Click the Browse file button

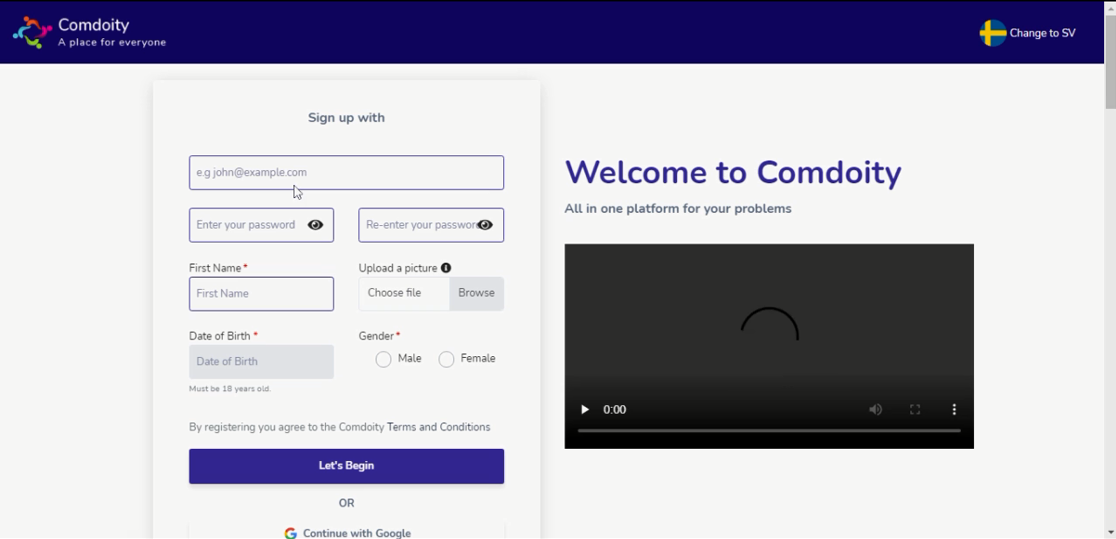coord(476,293)
